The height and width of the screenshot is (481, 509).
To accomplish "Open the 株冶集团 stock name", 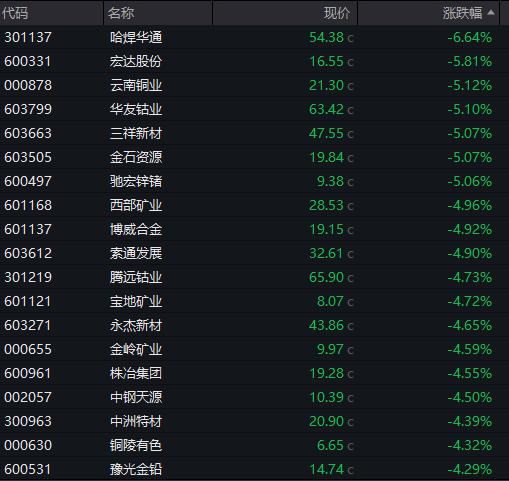I will pyautogui.click(x=136, y=373).
